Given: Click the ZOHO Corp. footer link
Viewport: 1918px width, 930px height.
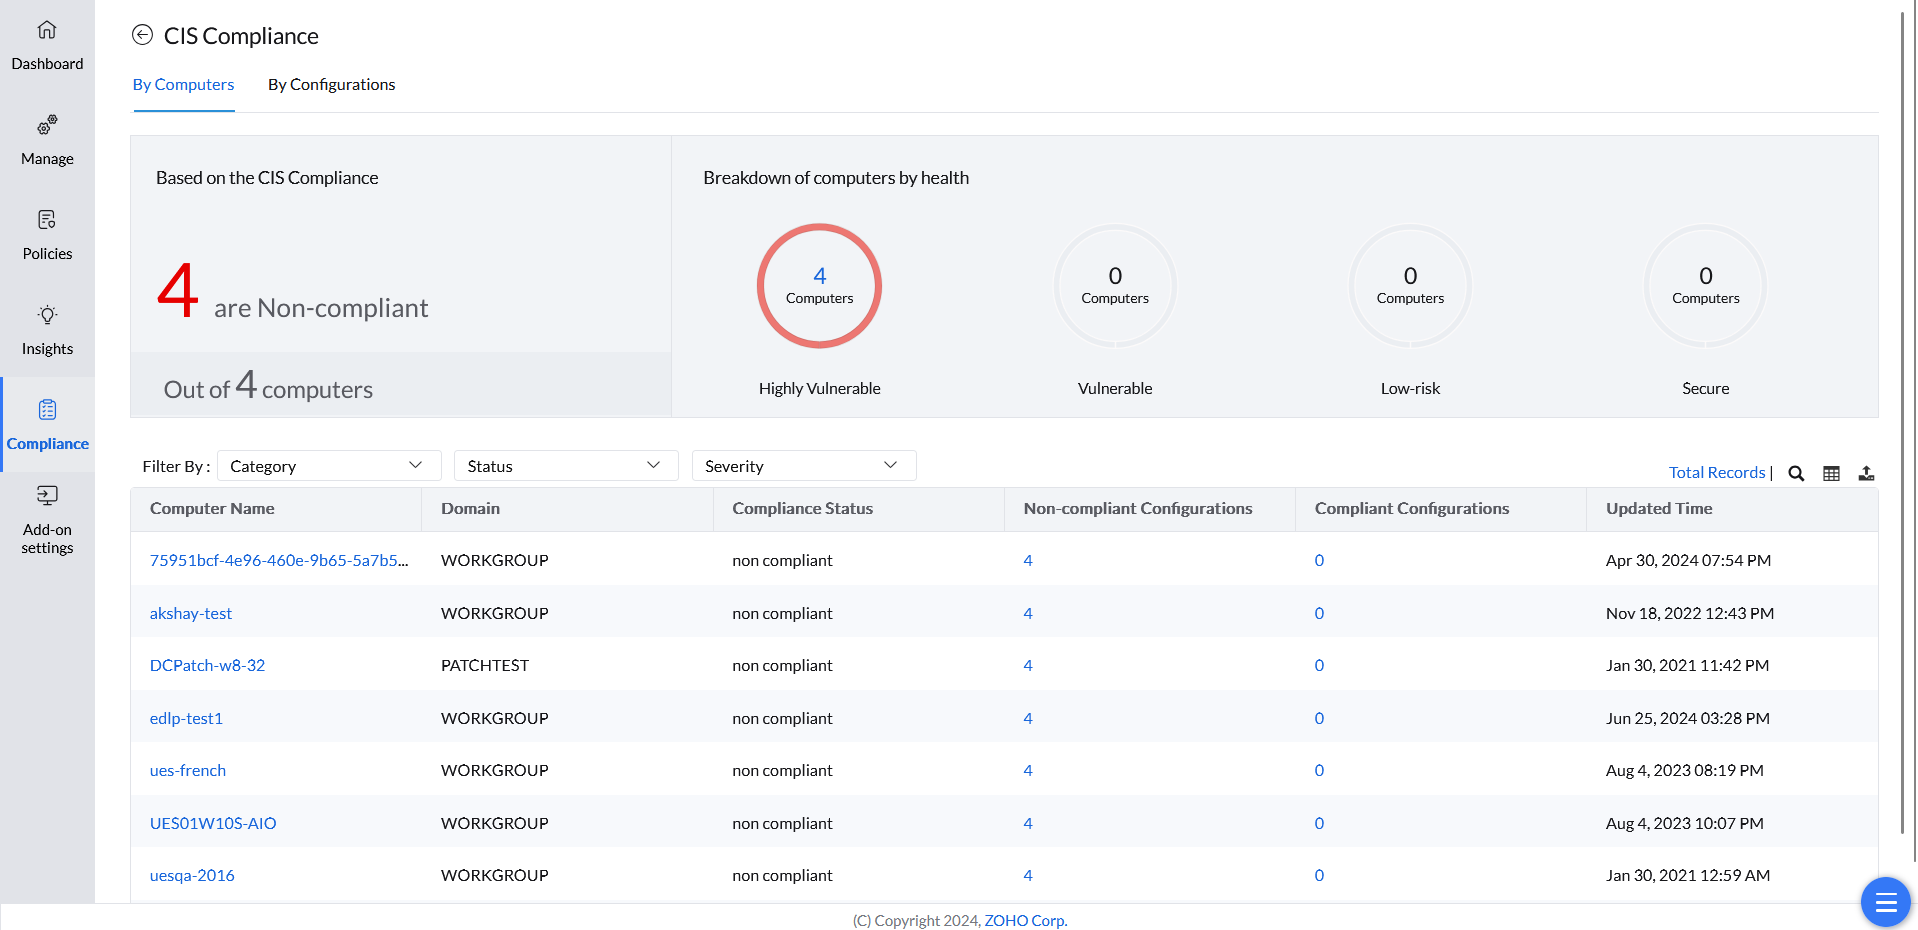Looking at the screenshot, I should point(1025,921).
